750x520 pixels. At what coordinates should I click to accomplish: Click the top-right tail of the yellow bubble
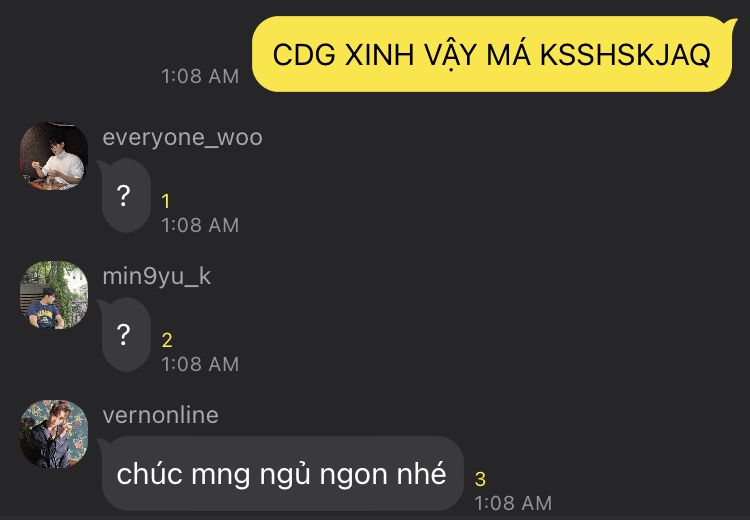click(x=731, y=22)
